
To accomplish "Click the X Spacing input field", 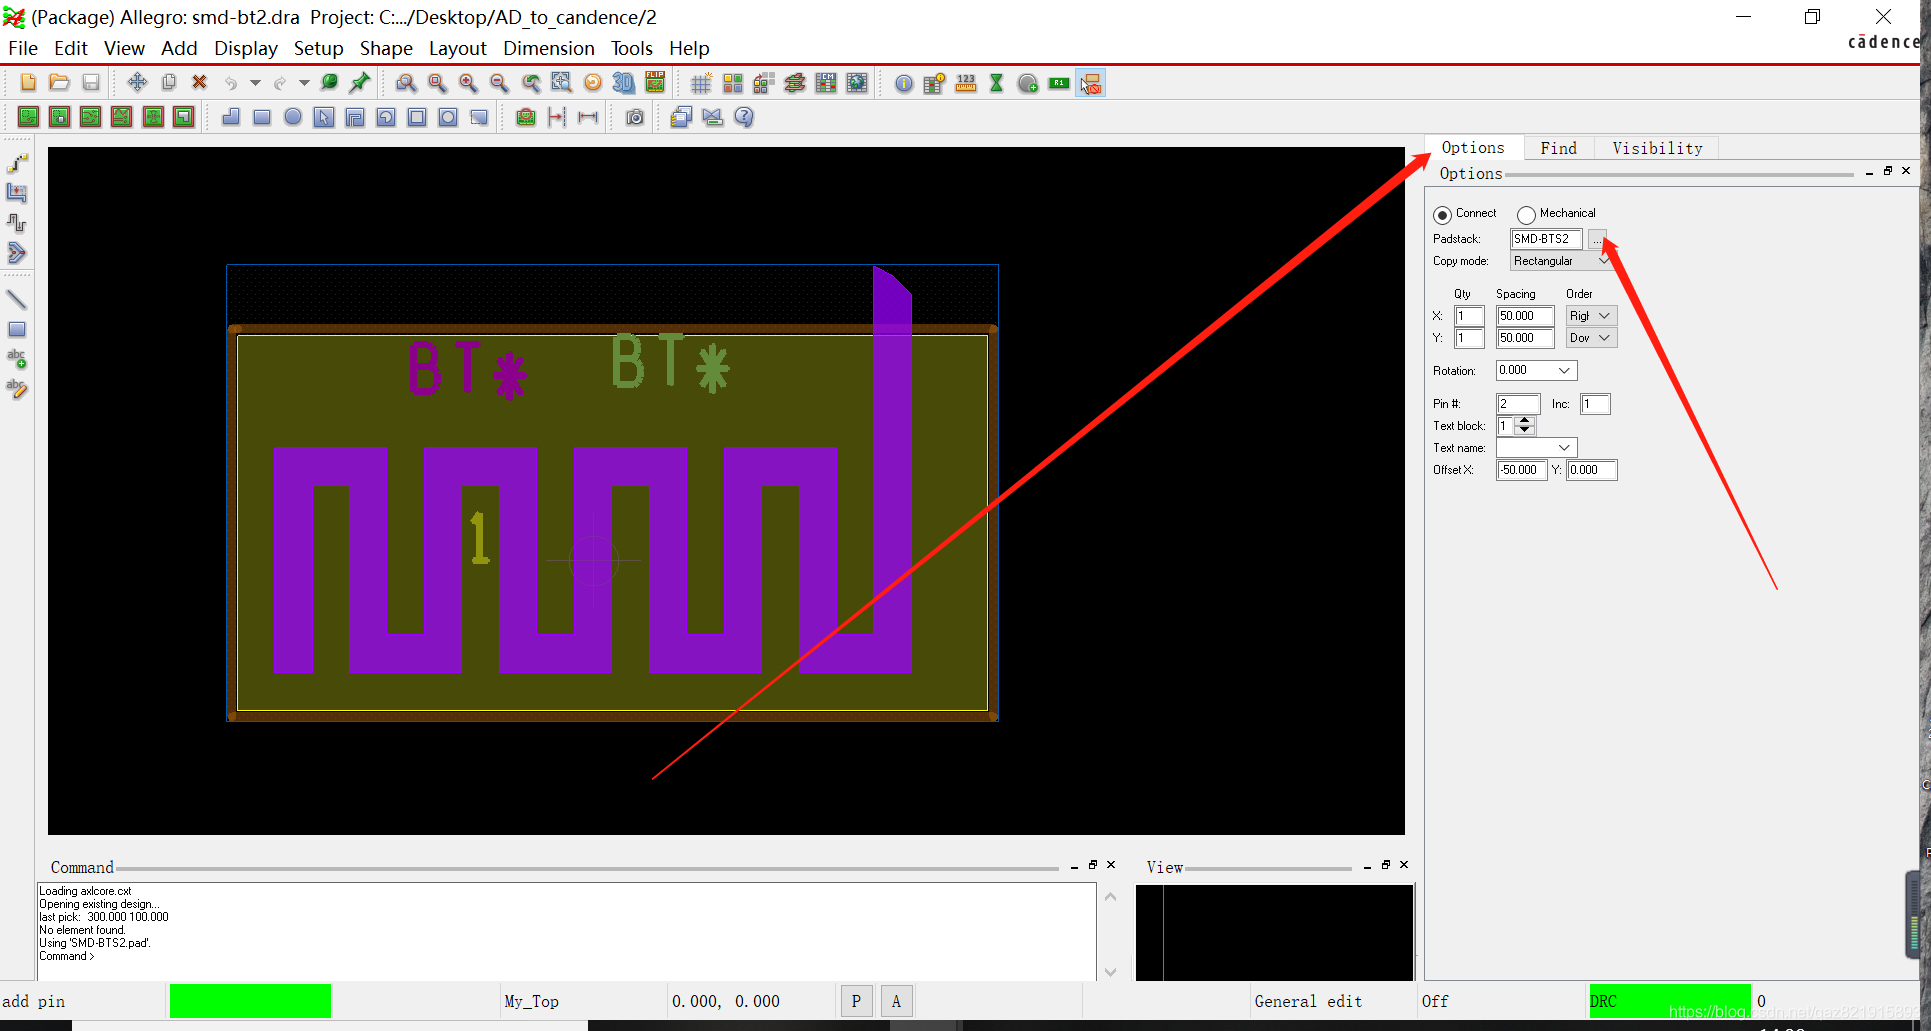I will pos(1525,316).
